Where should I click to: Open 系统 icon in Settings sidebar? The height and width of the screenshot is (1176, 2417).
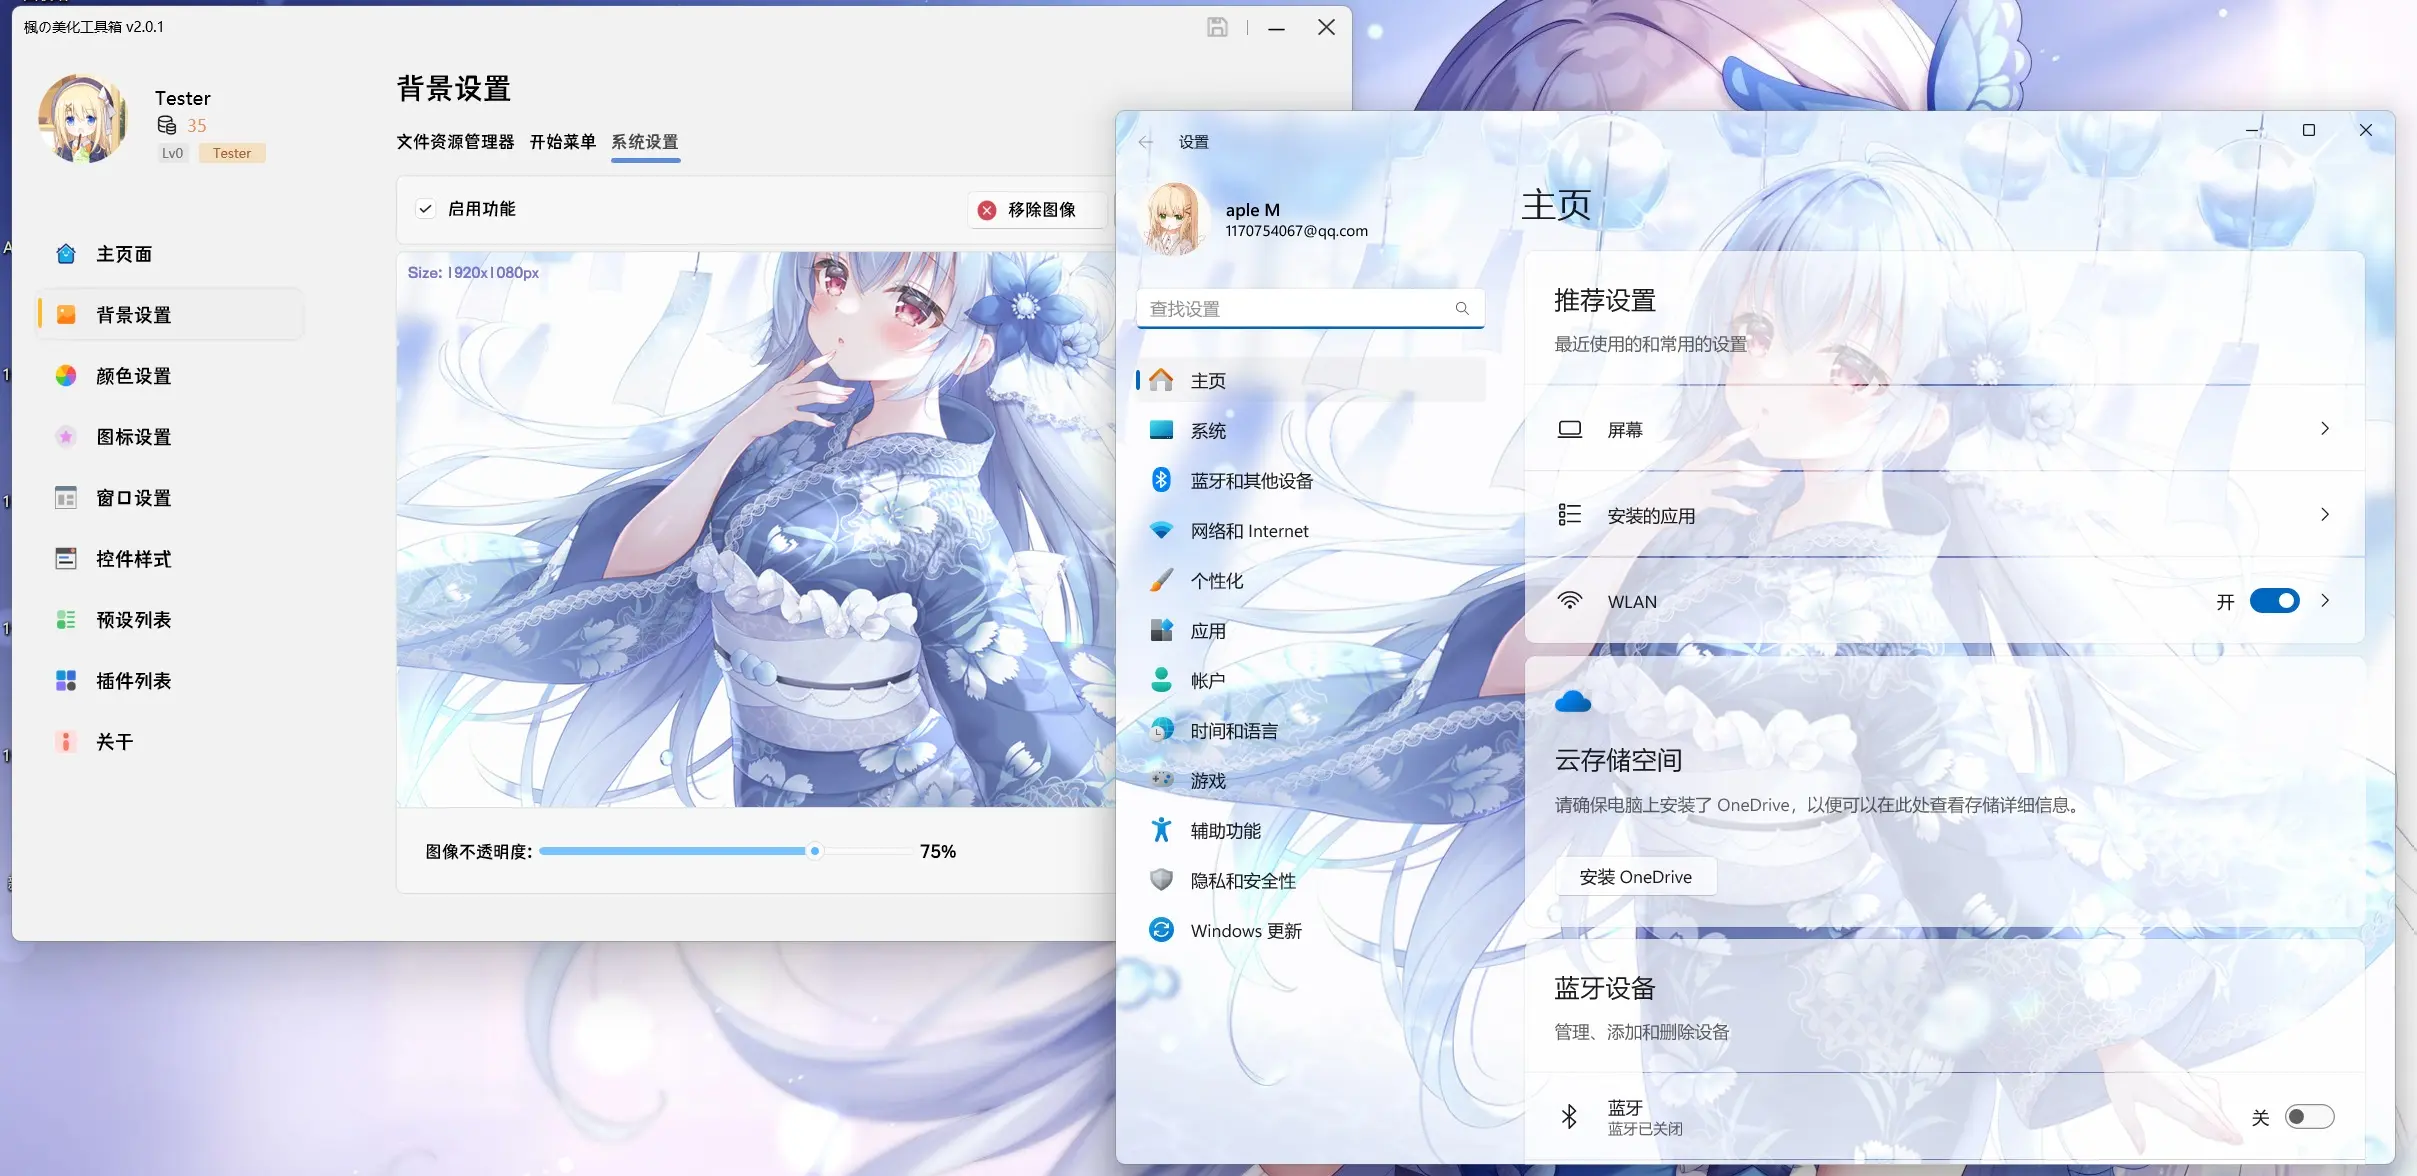pyautogui.click(x=1161, y=431)
